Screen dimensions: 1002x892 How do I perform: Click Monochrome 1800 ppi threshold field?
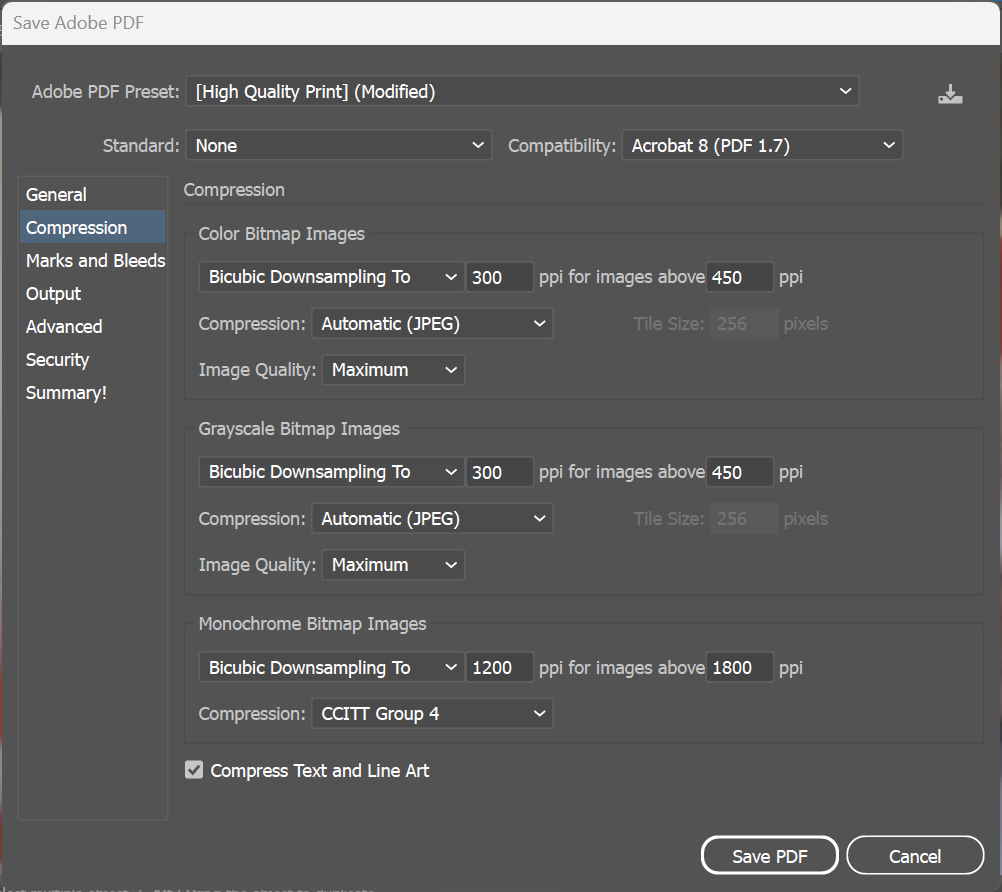(739, 667)
